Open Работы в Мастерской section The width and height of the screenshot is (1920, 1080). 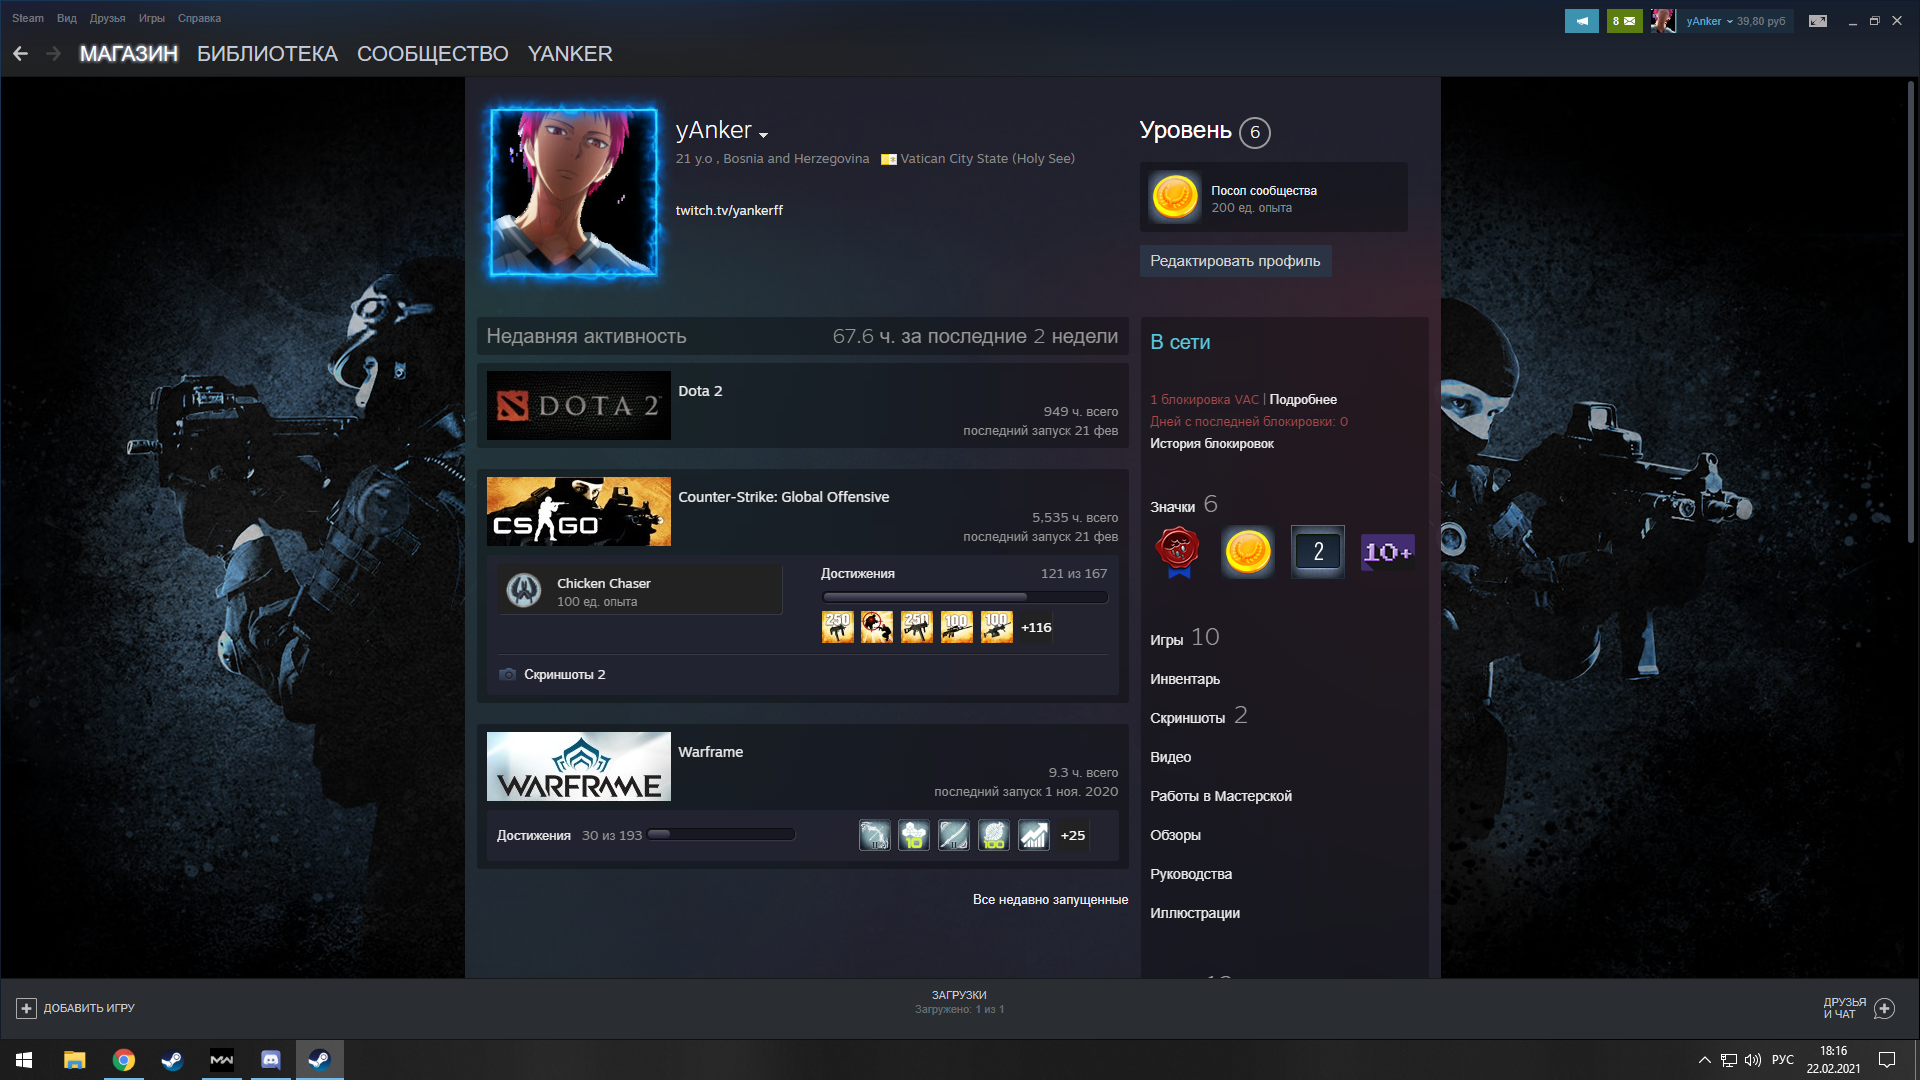click(1220, 795)
